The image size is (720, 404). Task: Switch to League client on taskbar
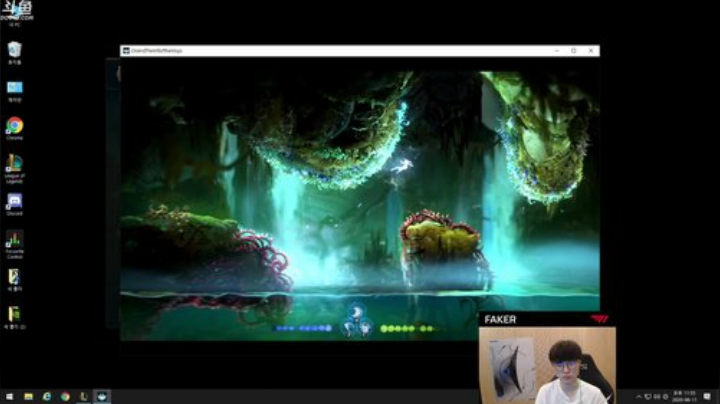pos(84,396)
